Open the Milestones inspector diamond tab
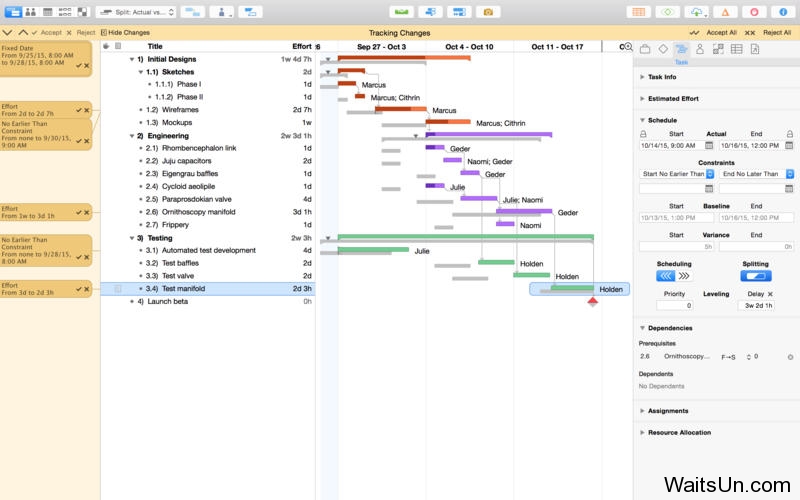The width and height of the screenshot is (800, 500). pyautogui.click(x=663, y=49)
